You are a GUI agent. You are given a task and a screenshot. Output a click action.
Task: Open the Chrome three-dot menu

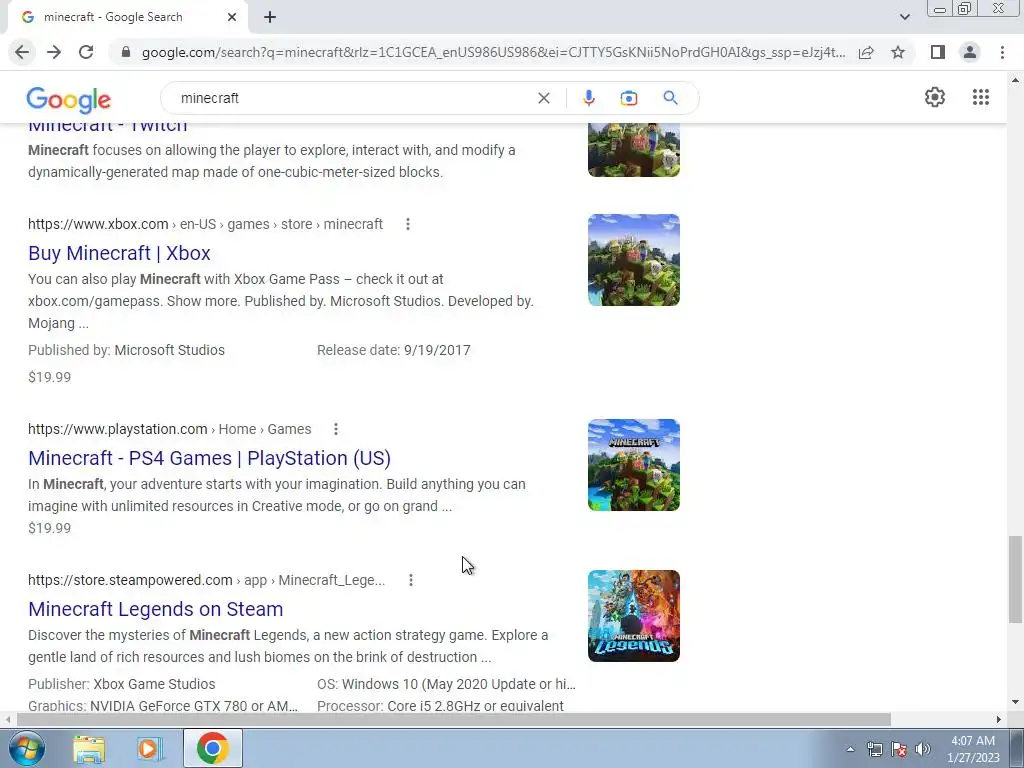(x=1002, y=52)
